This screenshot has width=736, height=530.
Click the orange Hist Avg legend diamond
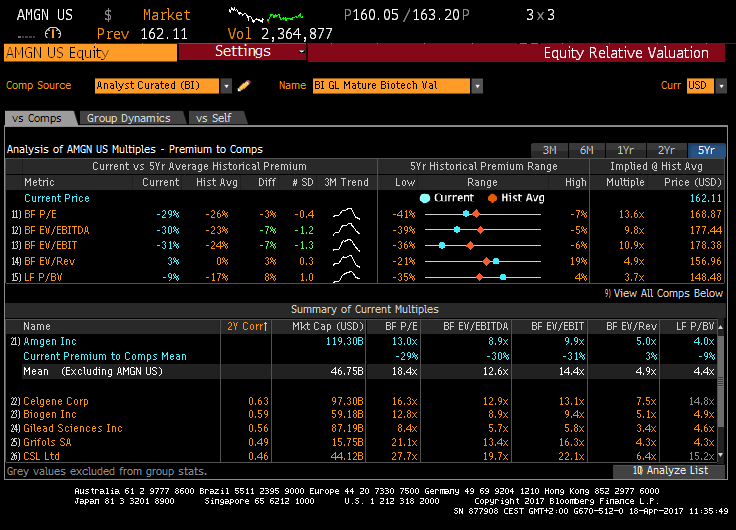[492, 198]
